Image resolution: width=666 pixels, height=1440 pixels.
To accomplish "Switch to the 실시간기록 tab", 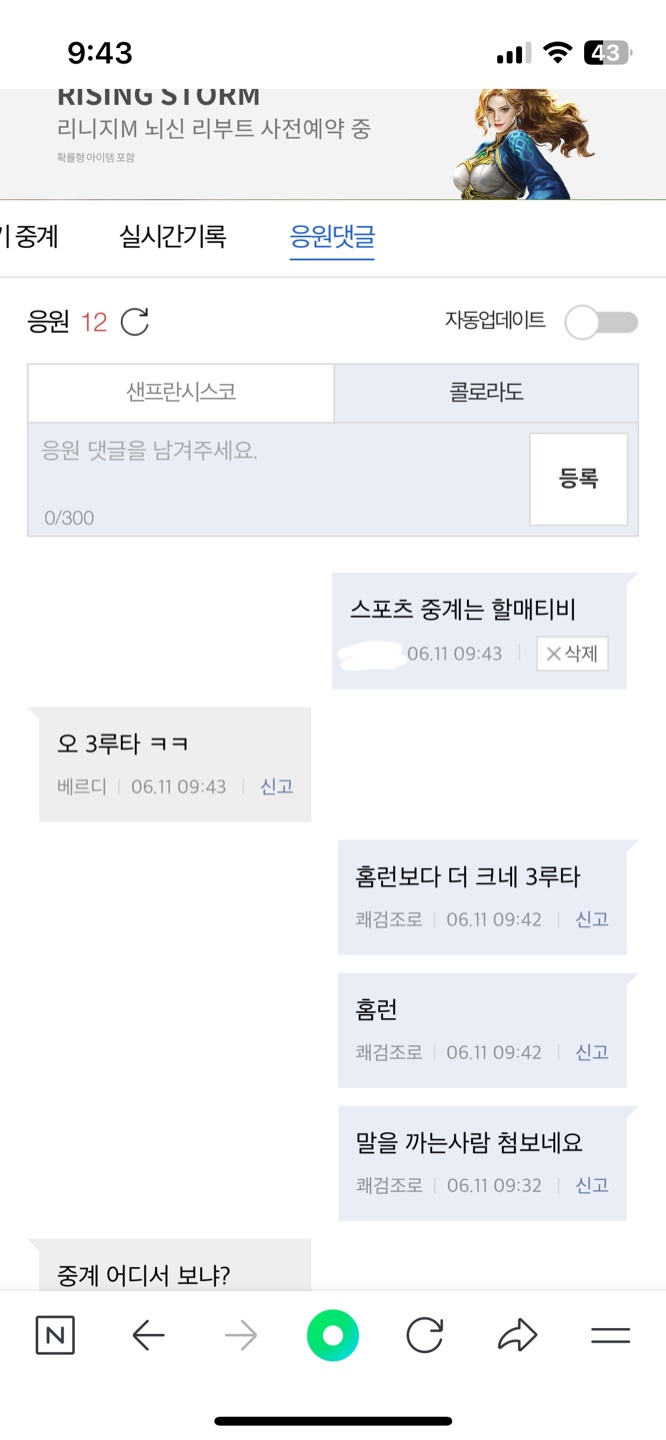I will tap(173, 237).
